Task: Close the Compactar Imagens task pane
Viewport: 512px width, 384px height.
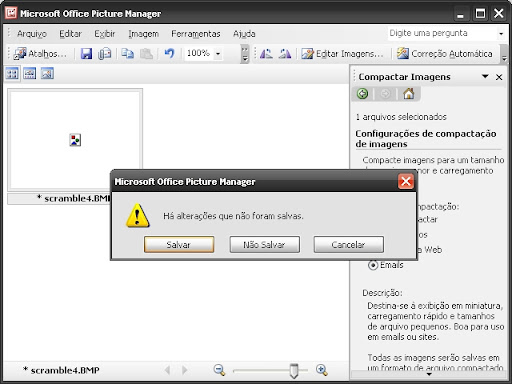Action: click(499, 77)
